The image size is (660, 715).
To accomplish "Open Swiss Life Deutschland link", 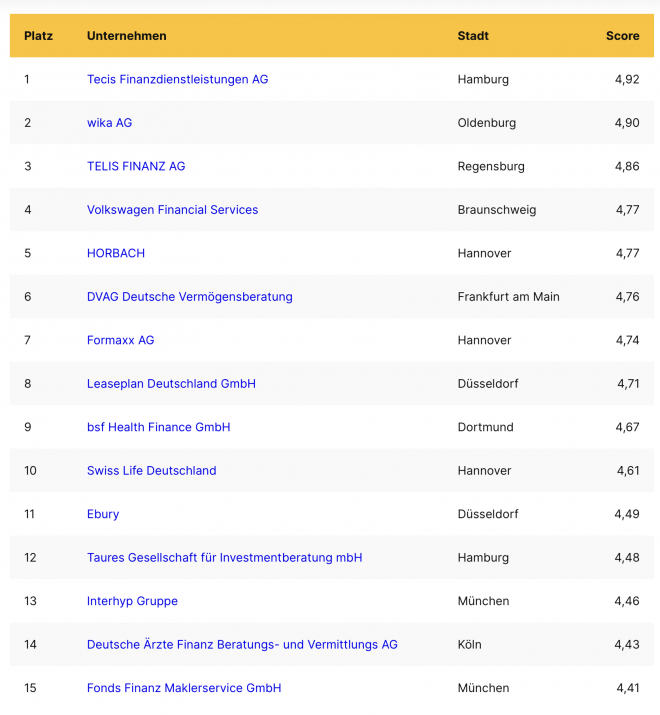I will click(151, 471).
